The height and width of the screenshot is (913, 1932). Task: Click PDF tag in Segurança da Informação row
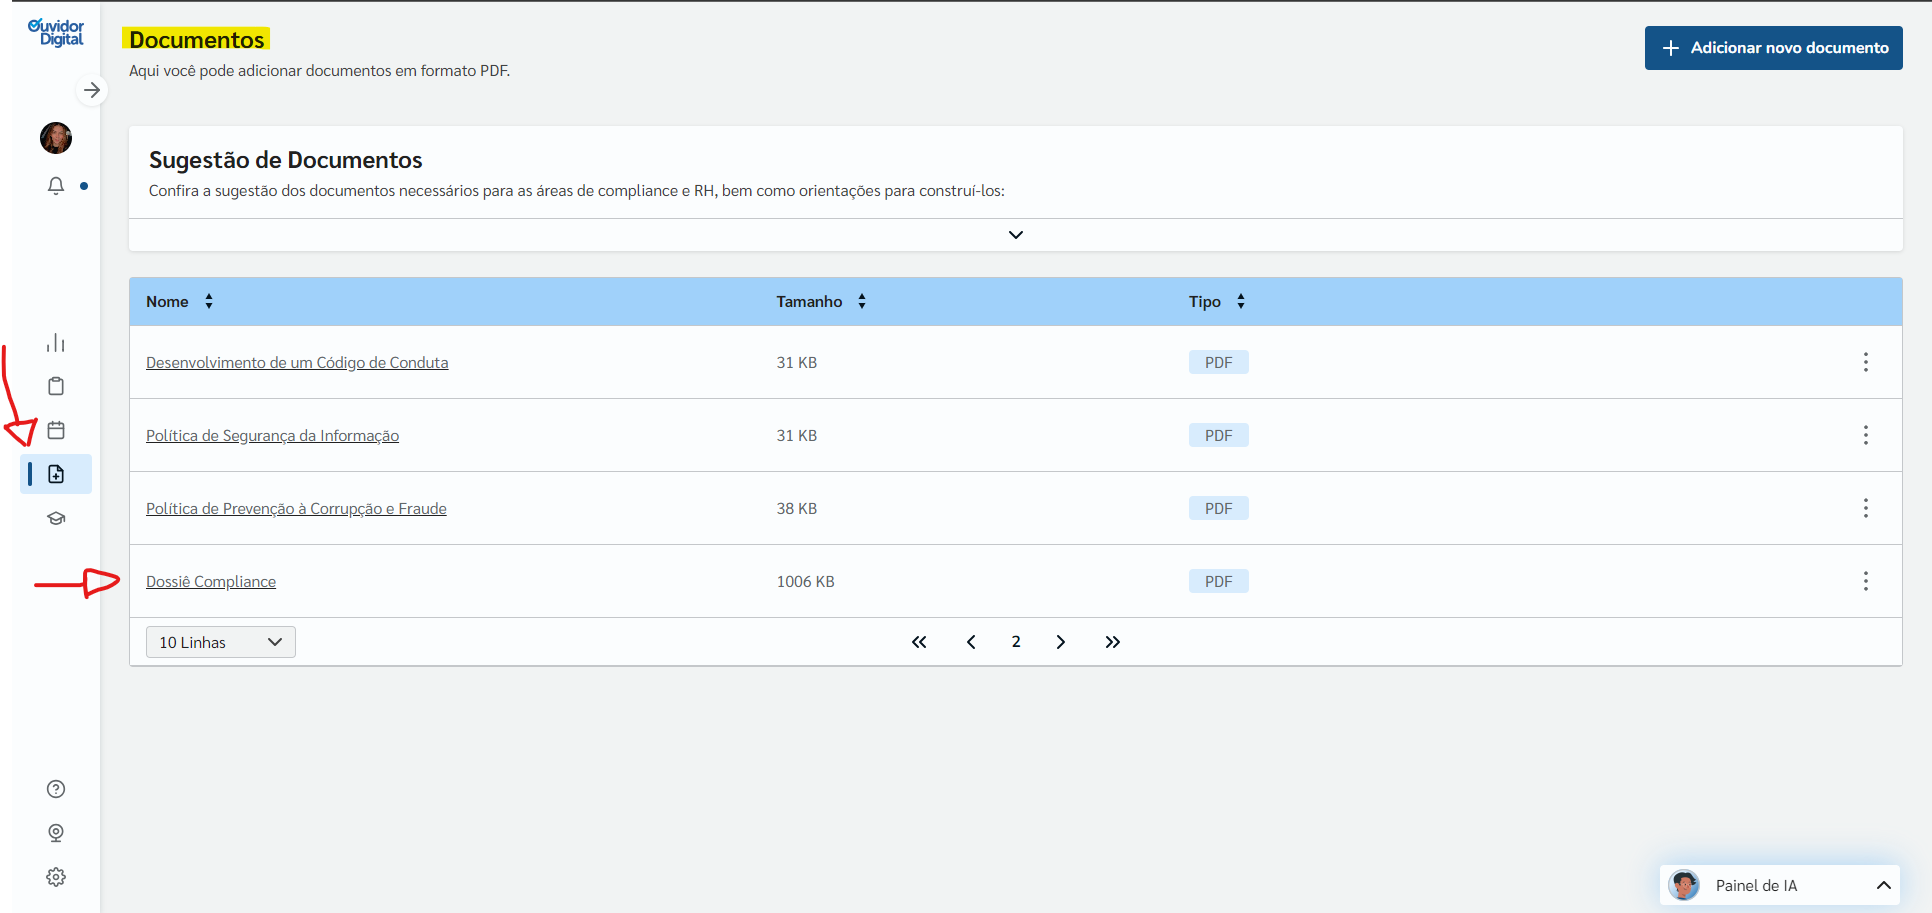pyautogui.click(x=1219, y=435)
